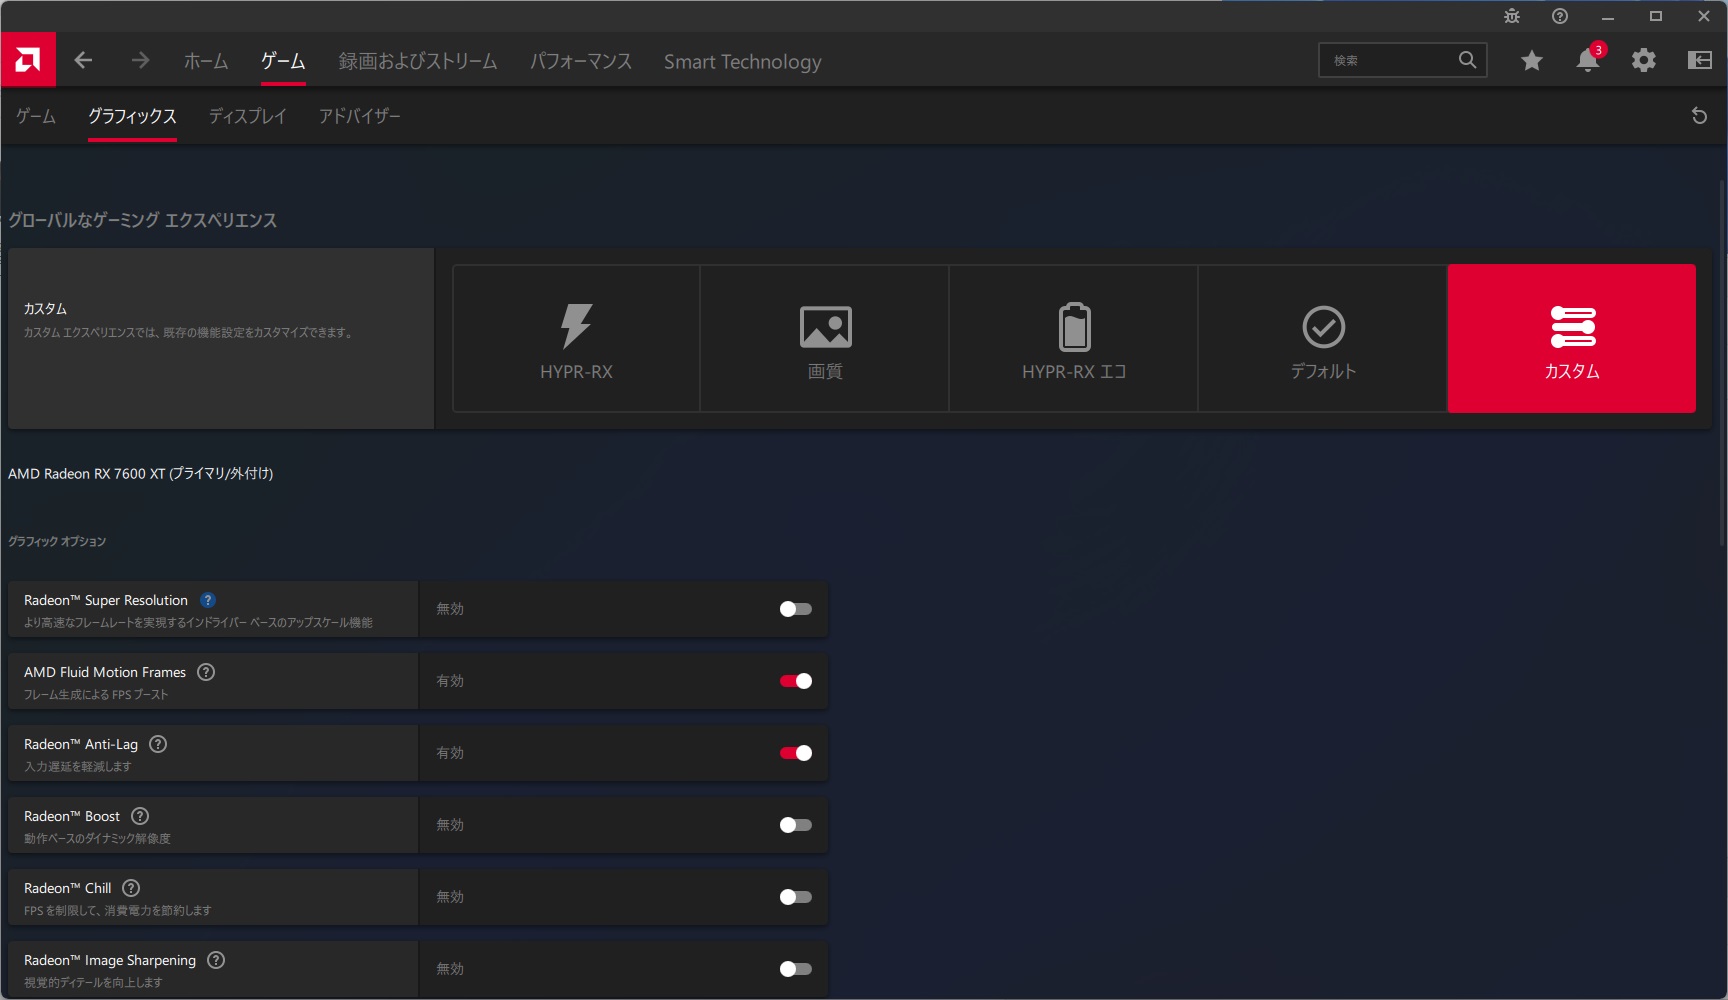1728x1000 pixels.
Task: Open the パフォーマンス menu tab
Action: [581, 61]
